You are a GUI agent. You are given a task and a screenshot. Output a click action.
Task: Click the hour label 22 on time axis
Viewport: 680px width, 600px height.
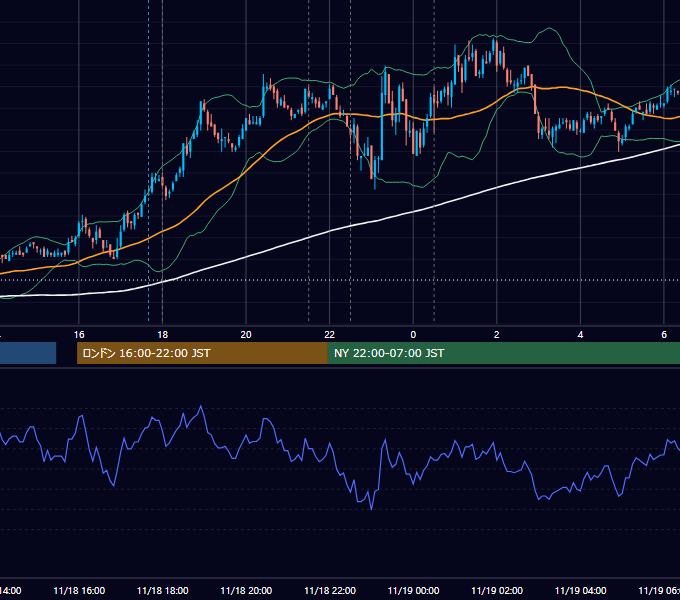pos(330,335)
